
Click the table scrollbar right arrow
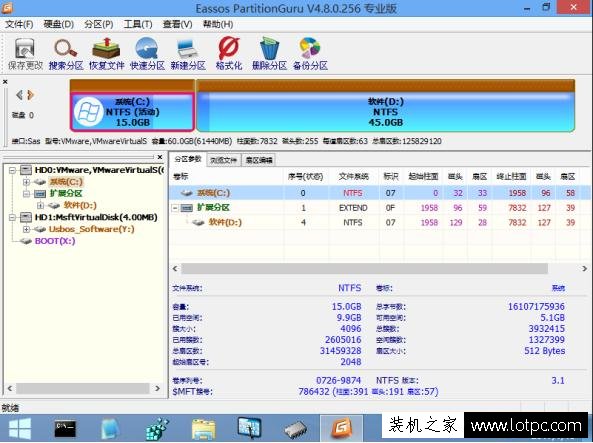click(x=584, y=269)
